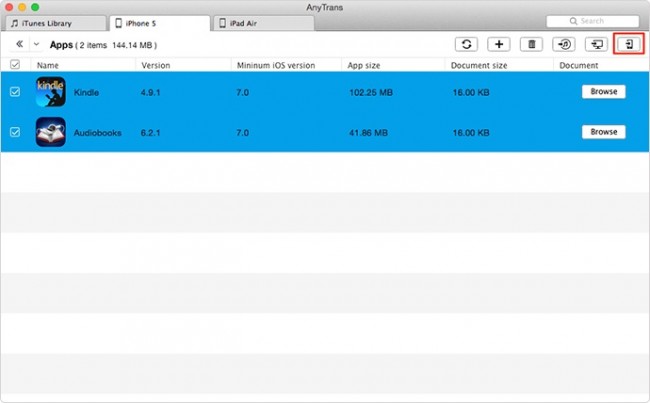The height and width of the screenshot is (403, 650).
Task: Click the Send to computer icon
Action: point(596,44)
